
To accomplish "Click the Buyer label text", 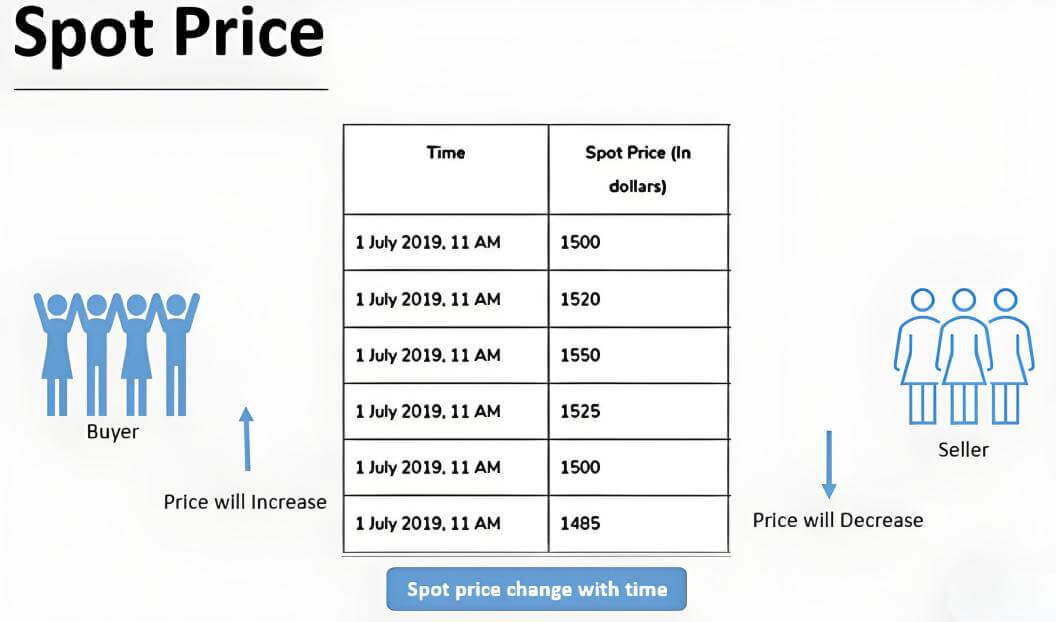I will point(112,431).
